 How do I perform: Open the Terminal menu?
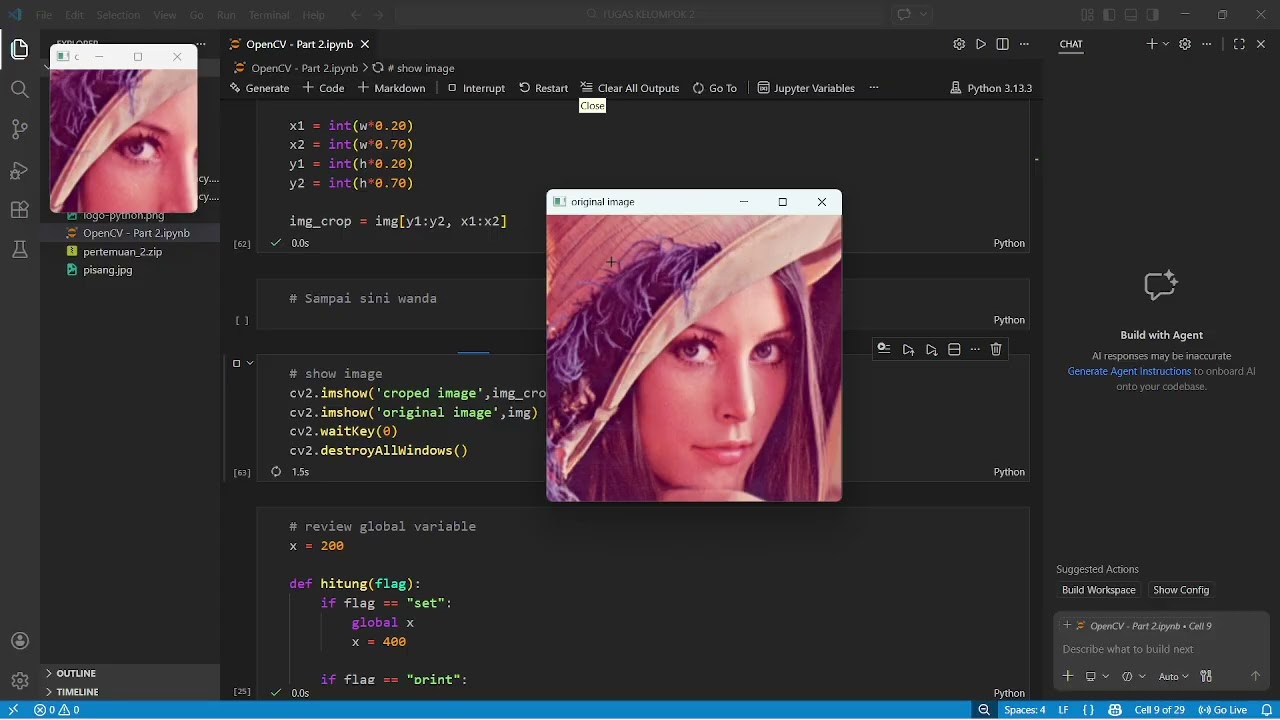click(268, 15)
